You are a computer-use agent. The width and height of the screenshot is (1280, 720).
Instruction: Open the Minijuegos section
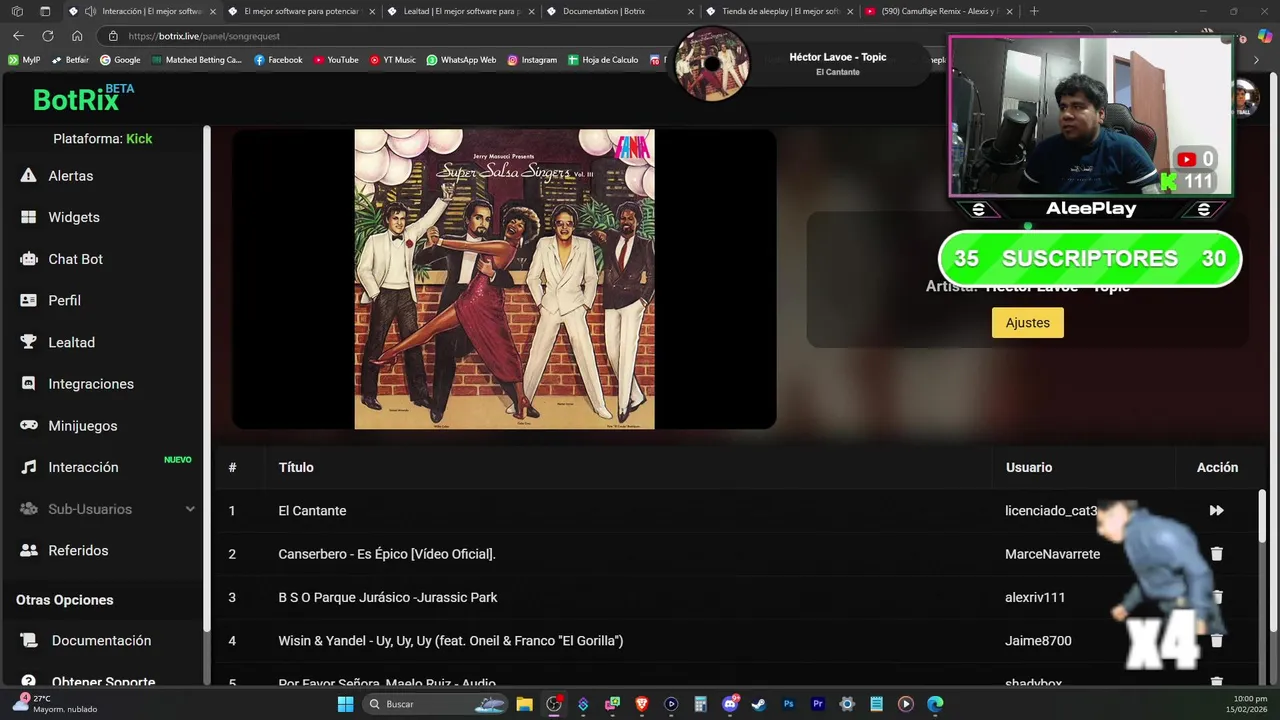pyautogui.click(x=82, y=426)
